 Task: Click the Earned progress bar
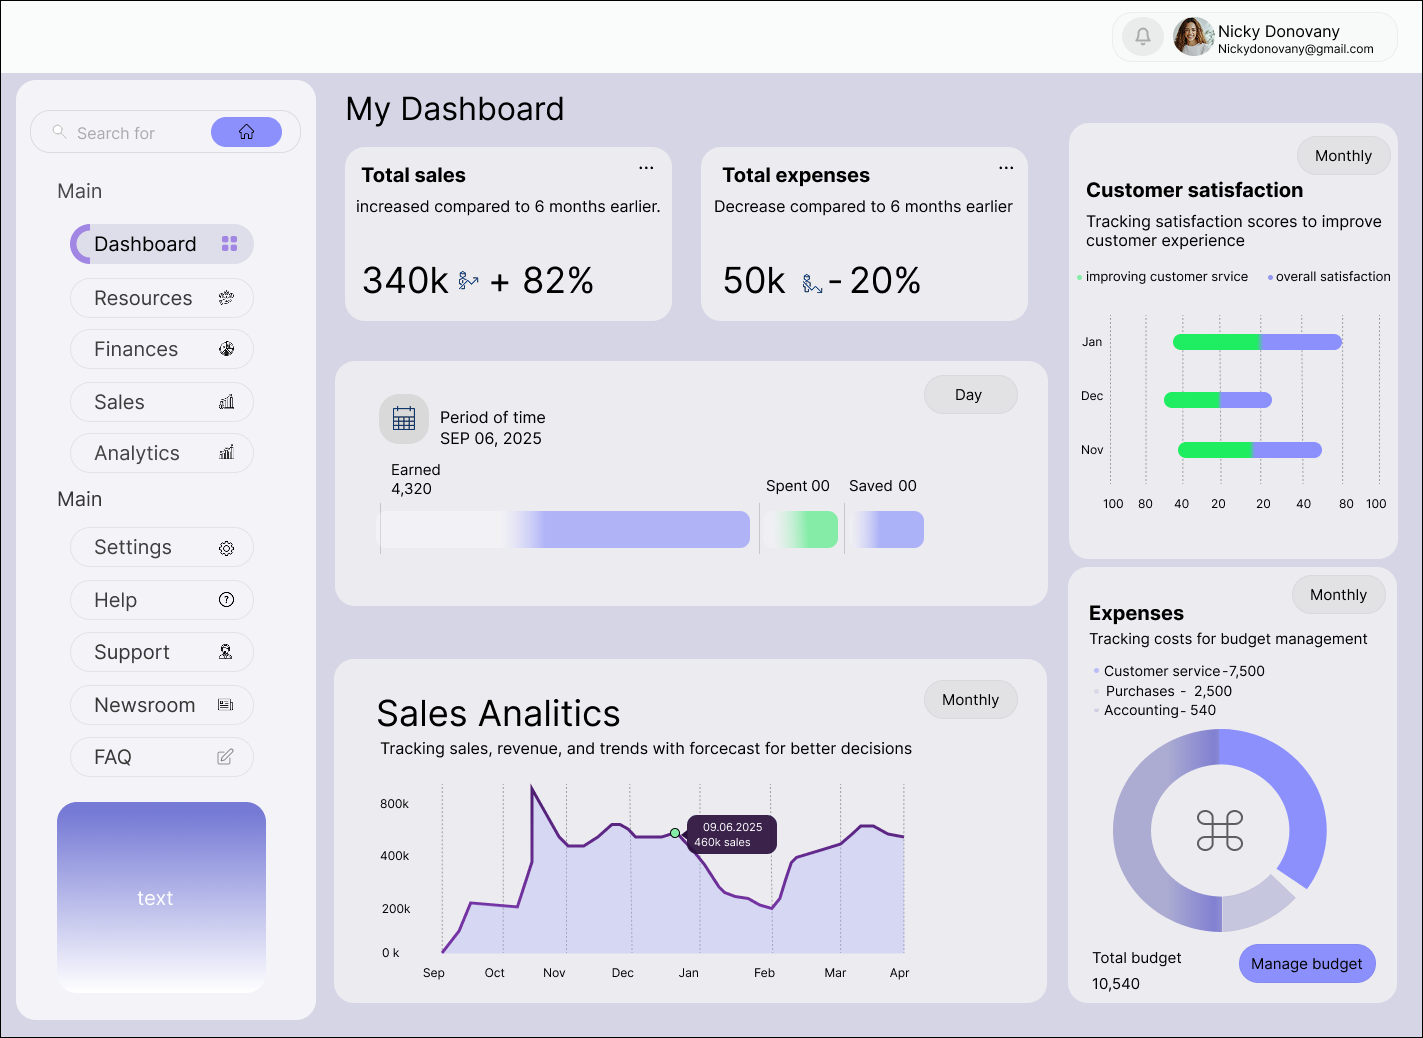(565, 529)
